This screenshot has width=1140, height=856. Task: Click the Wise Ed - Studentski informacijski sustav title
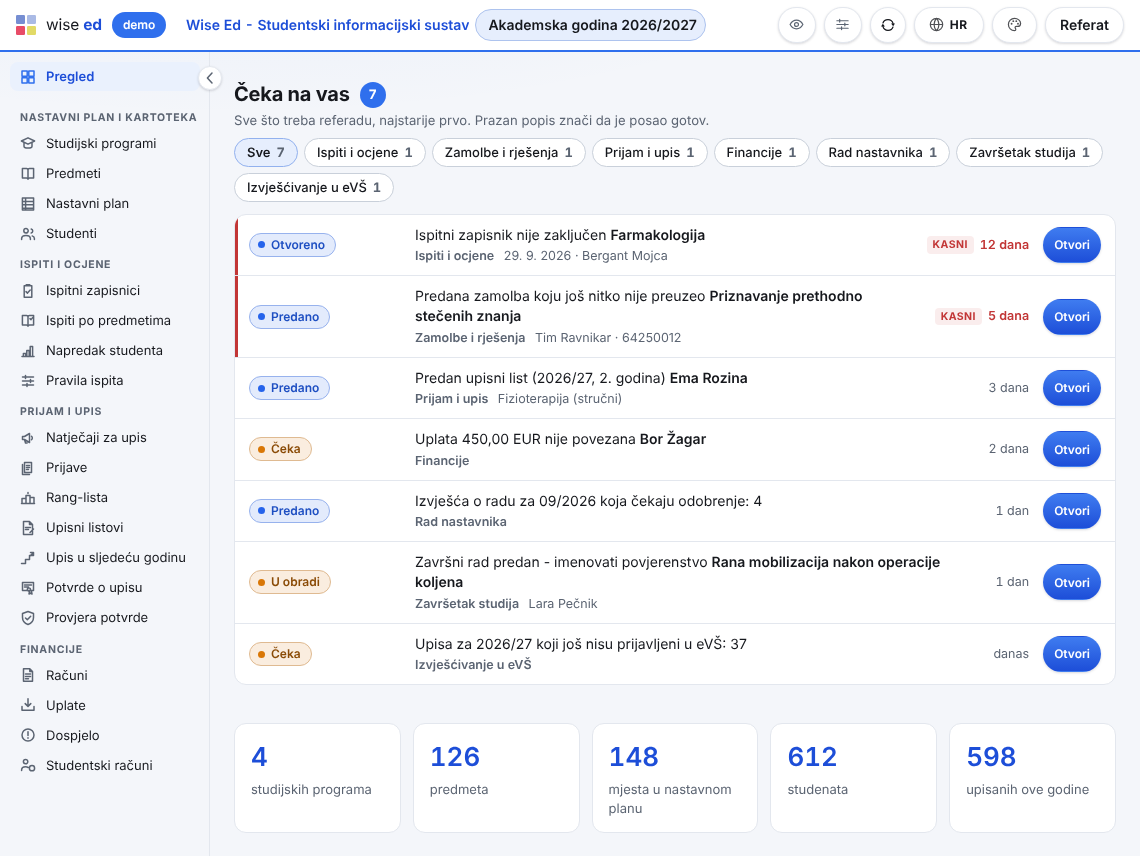pos(327,25)
